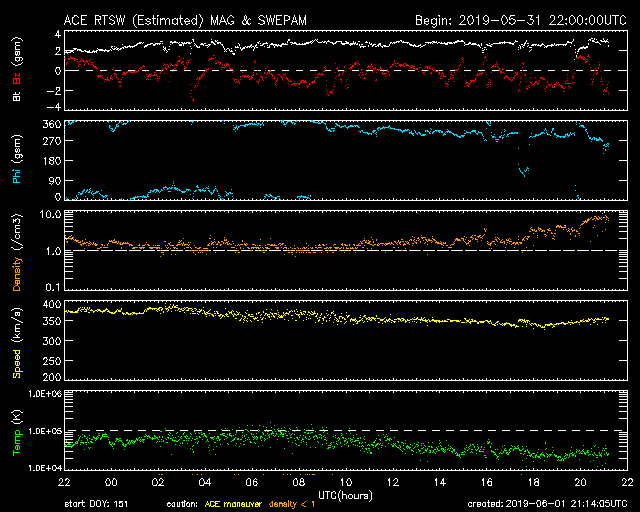The width and height of the screenshot is (640, 512).
Task: Click the orange density < 1 legend
Action: [x=292, y=505]
